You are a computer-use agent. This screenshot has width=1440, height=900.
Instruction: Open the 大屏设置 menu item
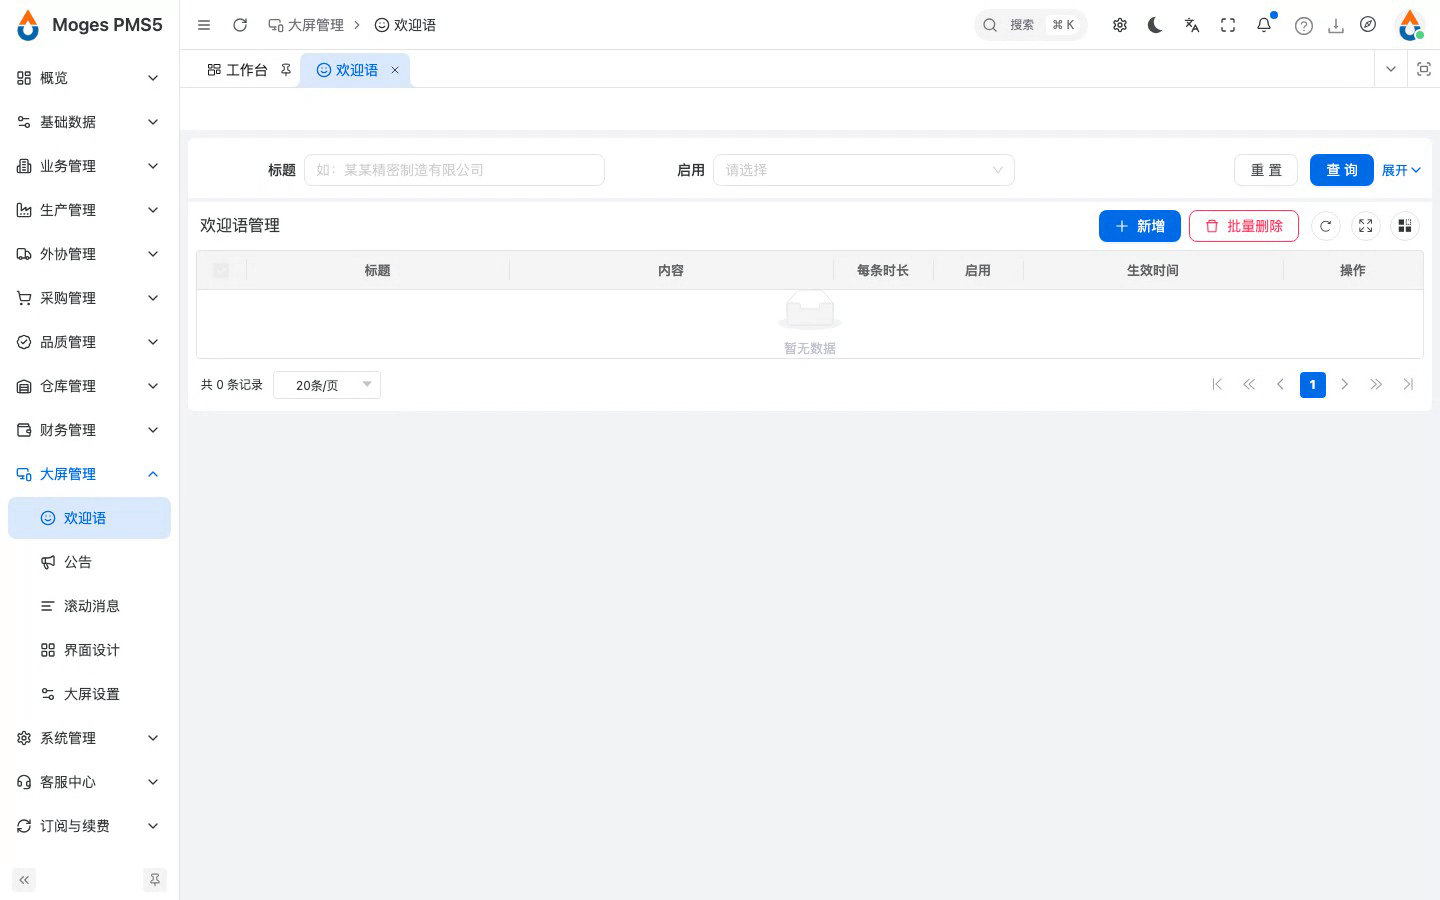(x=90, y=694)
